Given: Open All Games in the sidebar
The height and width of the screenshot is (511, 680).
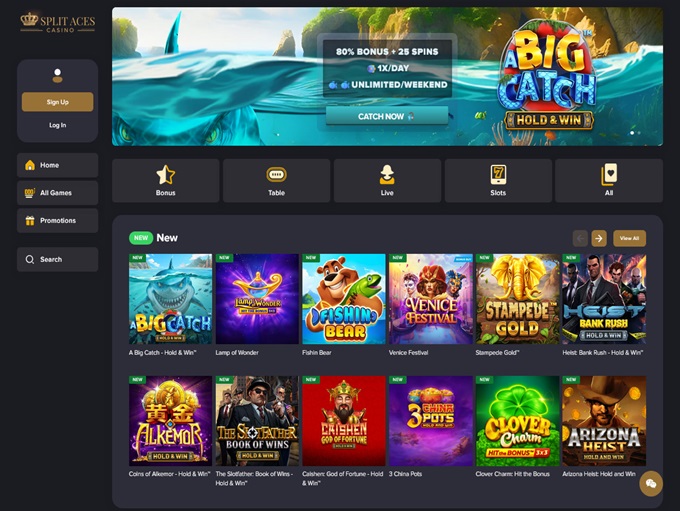Looking at the screenshot, I should 57,193.
